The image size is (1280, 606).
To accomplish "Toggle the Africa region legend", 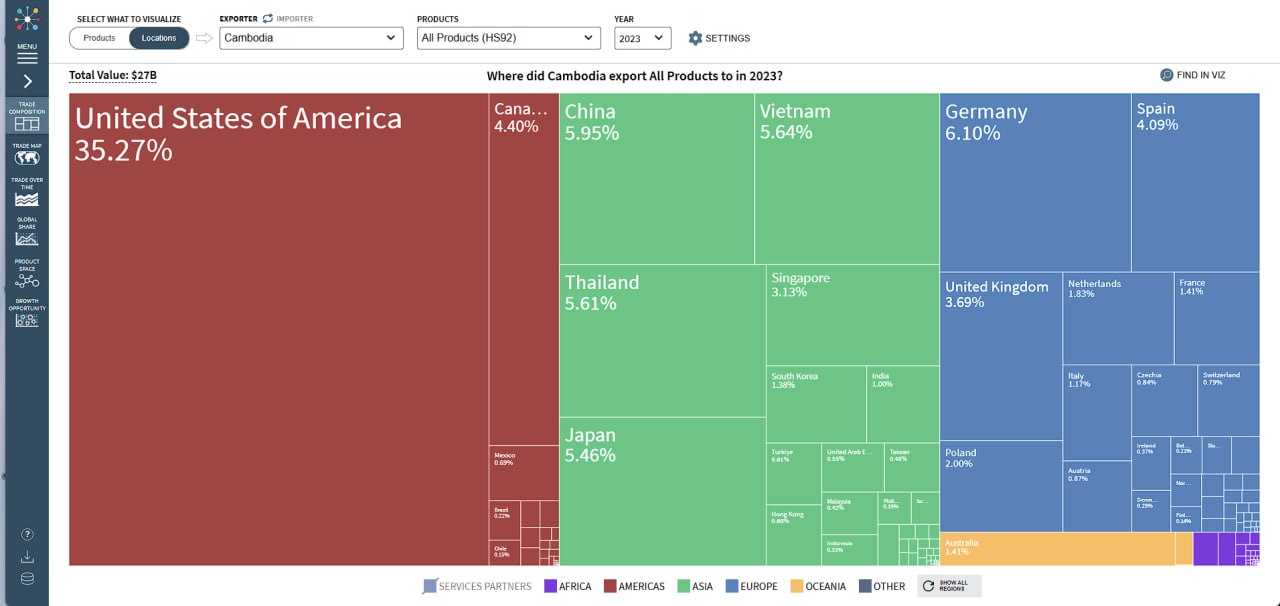I will (x=567, y=586).
